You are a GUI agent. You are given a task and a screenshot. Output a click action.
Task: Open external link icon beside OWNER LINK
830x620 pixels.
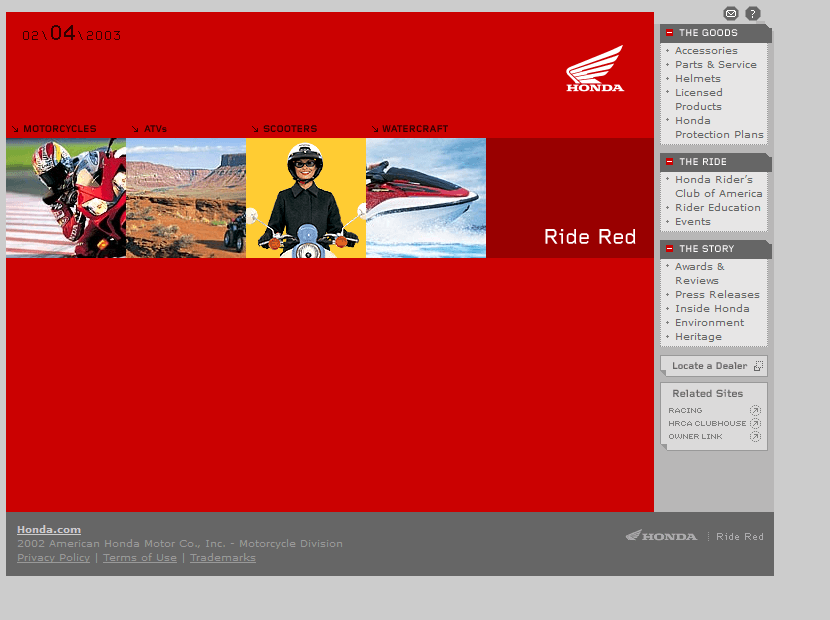[755, 436]
